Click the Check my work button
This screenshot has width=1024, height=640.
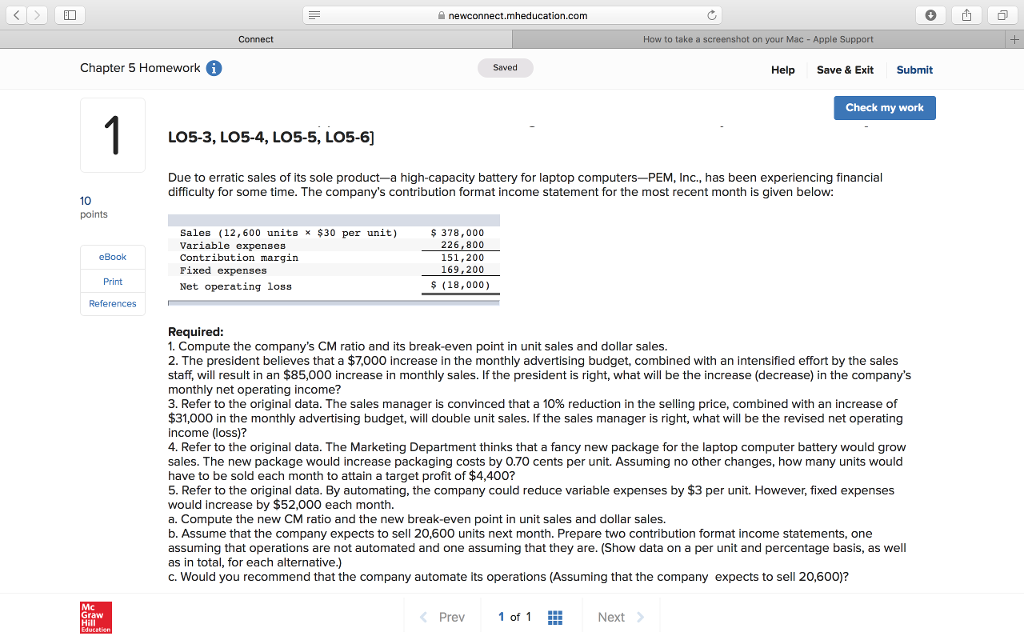point(884,108)
